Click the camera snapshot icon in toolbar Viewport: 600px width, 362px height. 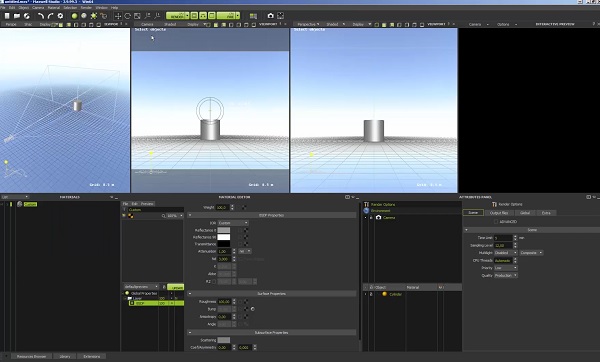click(271, 16)
